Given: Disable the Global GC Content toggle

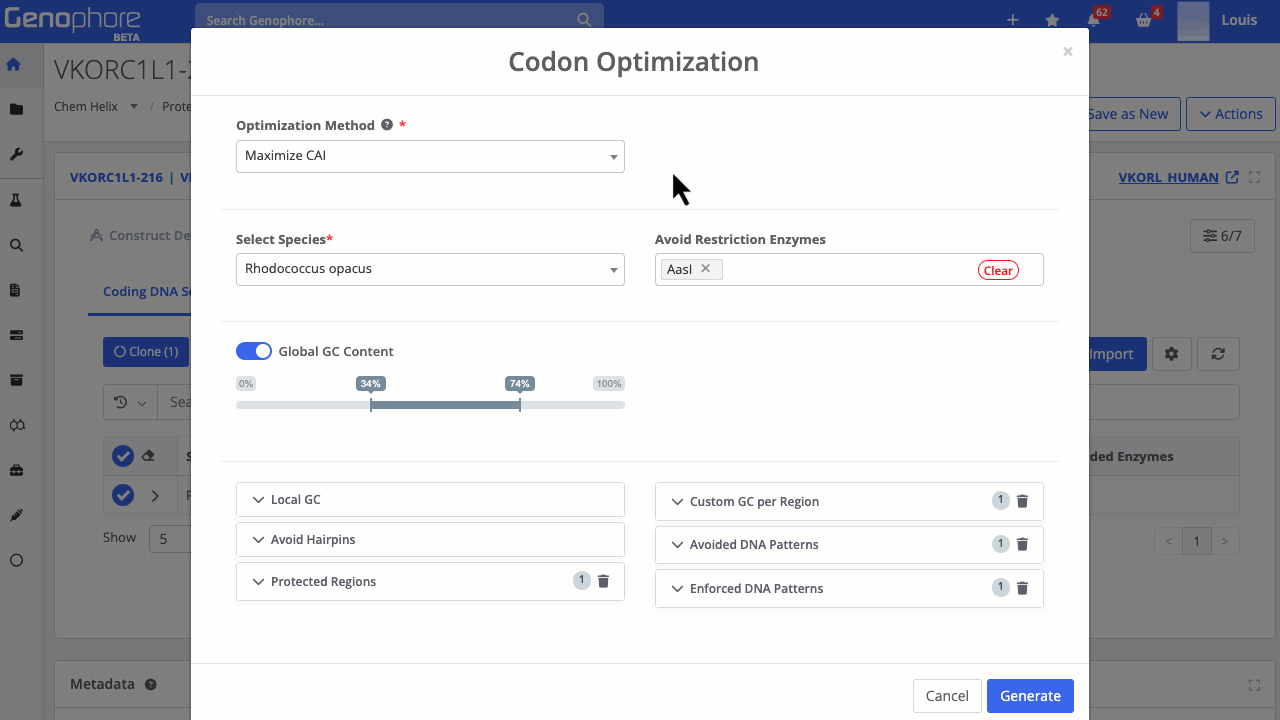Looking at the screenshot, I should click(x=253, y=351).
